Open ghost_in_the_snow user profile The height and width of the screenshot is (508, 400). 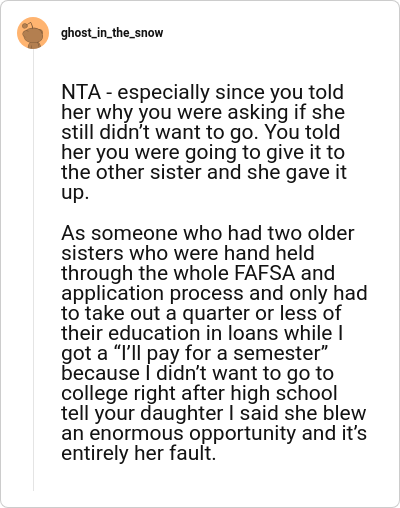click(x=112, y=33)
